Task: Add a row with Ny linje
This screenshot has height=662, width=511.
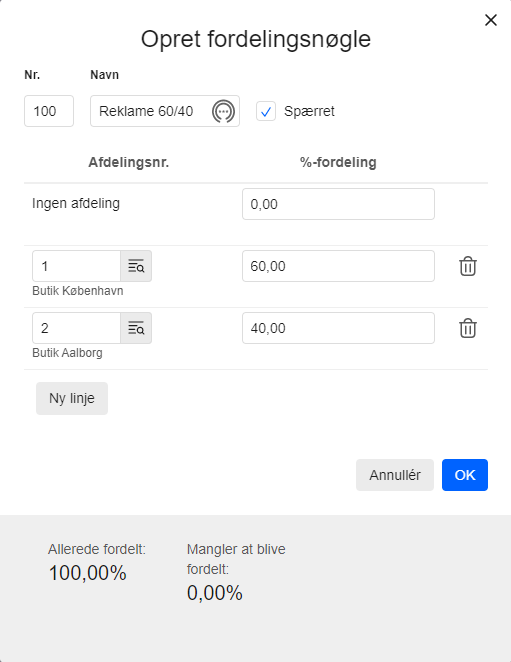Action: point(72,399)
